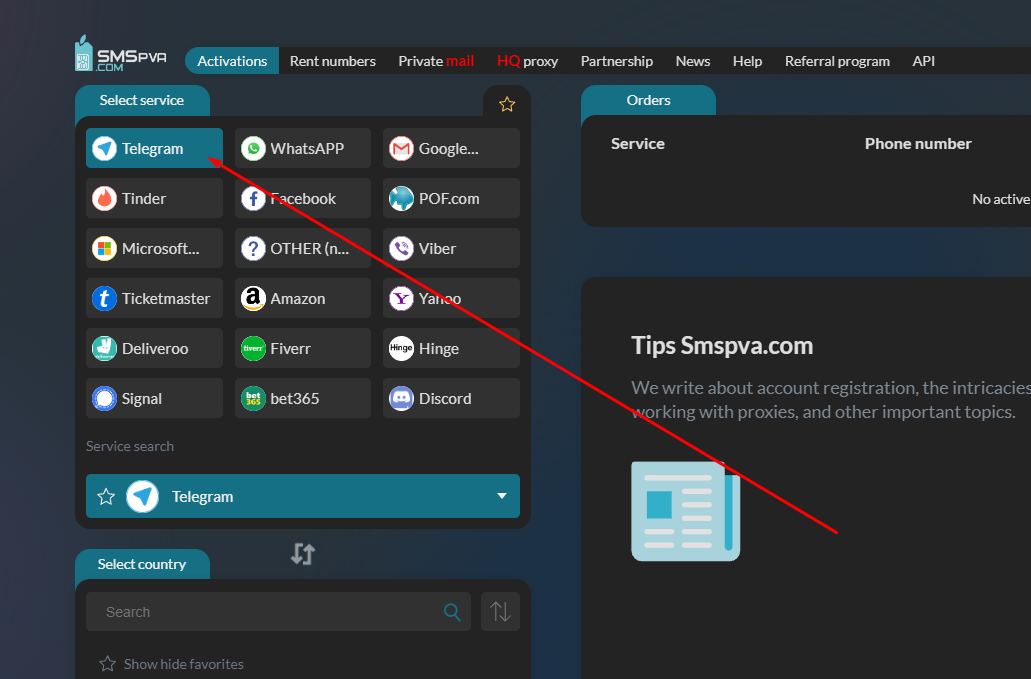Screen dimensions: 1031x679
Task: Click the Tips newspaper illustration
Action: [686, 511]
